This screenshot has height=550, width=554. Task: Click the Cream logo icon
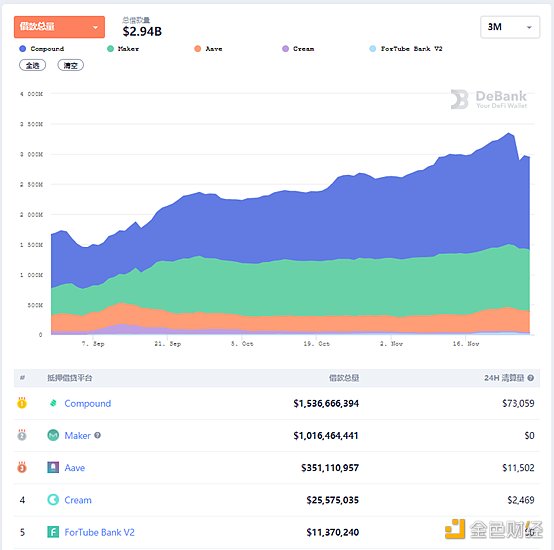coord(53,499)
